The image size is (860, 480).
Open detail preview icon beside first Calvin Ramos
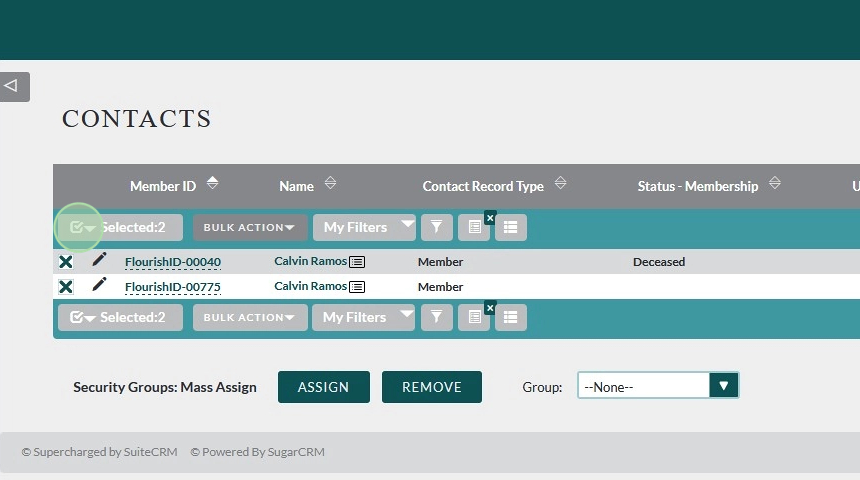point(357,262)
